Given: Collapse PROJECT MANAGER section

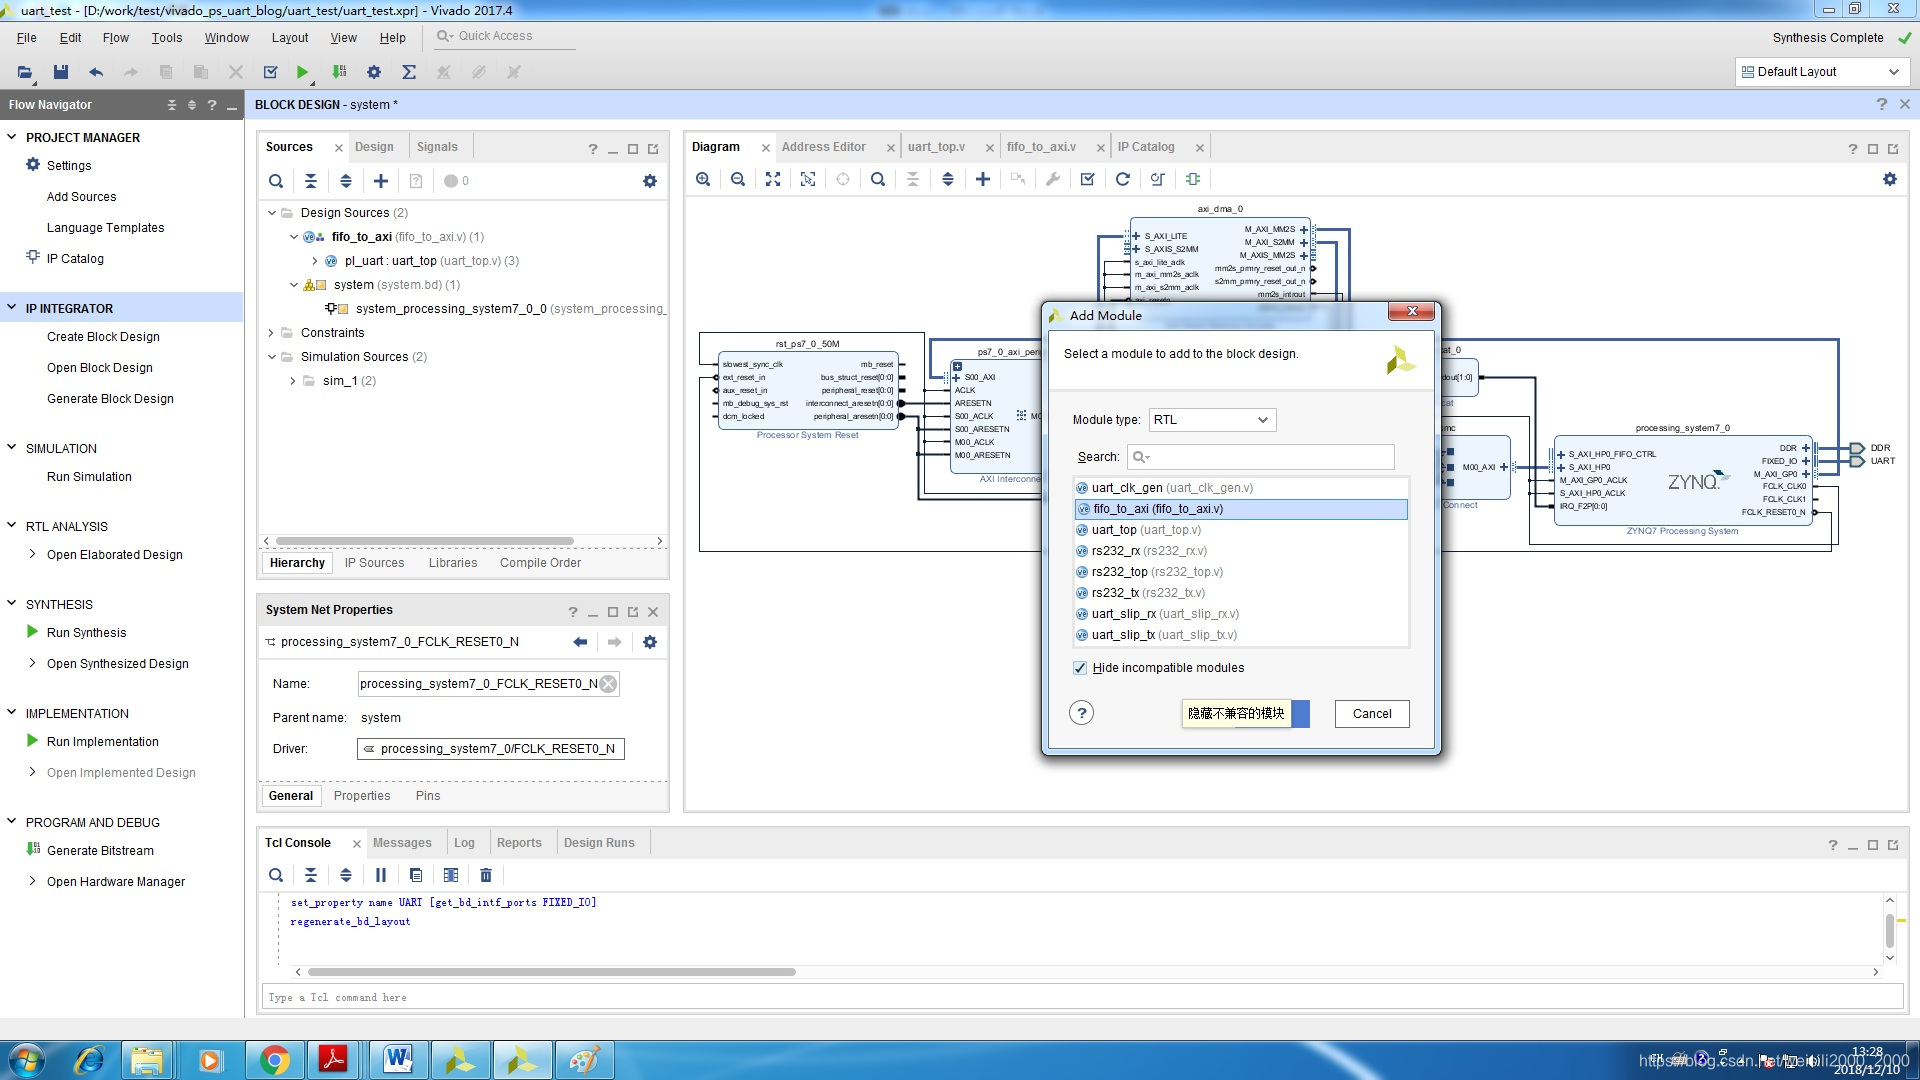Looking at the screenshot, I should [12, 137].
